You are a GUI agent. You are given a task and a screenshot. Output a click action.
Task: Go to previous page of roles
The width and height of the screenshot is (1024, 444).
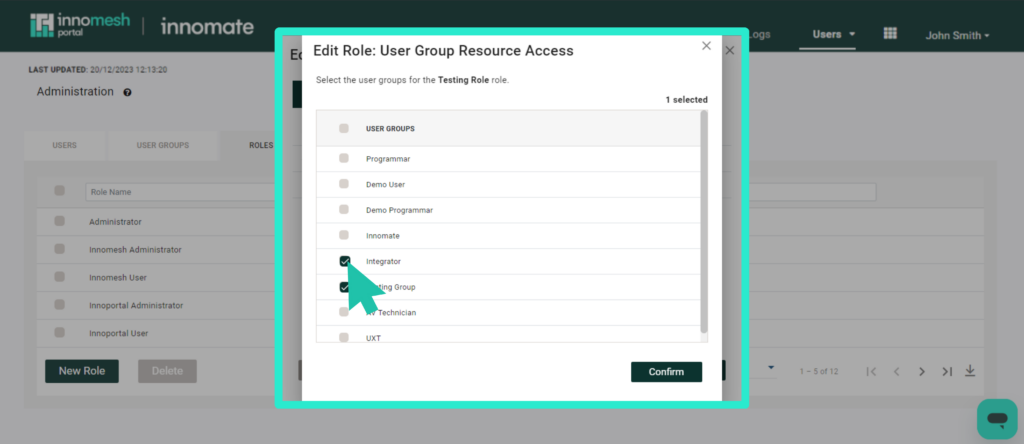click(897, 372)
